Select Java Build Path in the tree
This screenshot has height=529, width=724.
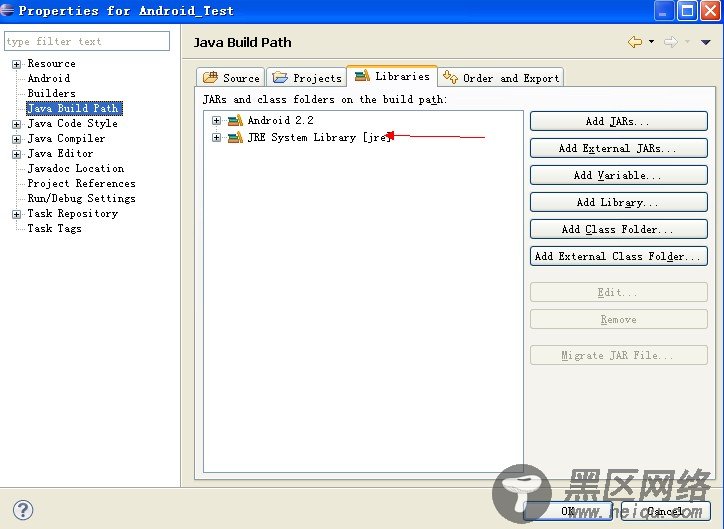(x=74, y=108)
